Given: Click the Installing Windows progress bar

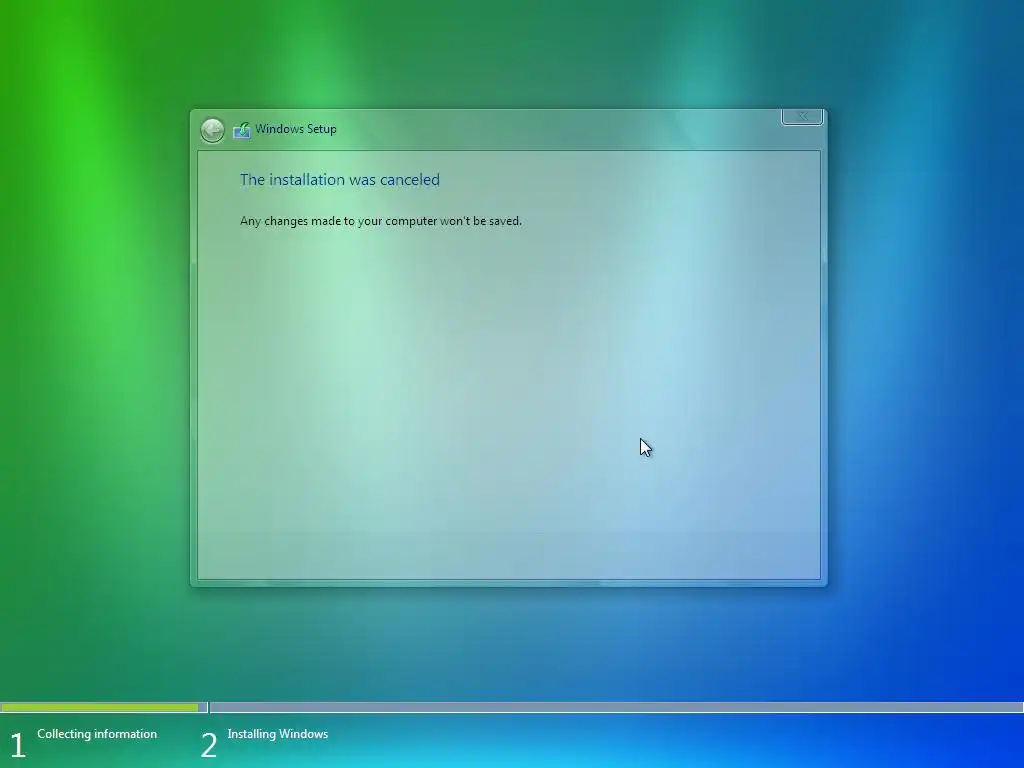Looking at the screenshot, I should tap(616, 707).
